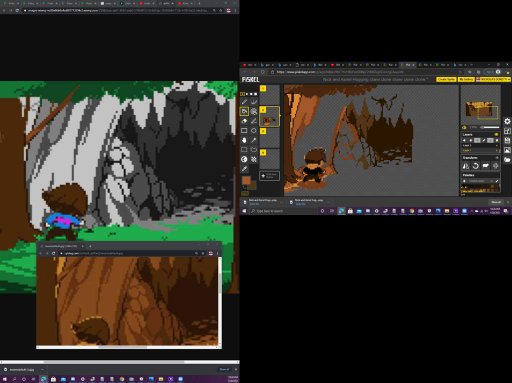Select the Color picker eyedropper tool

(x=244, y=169)
